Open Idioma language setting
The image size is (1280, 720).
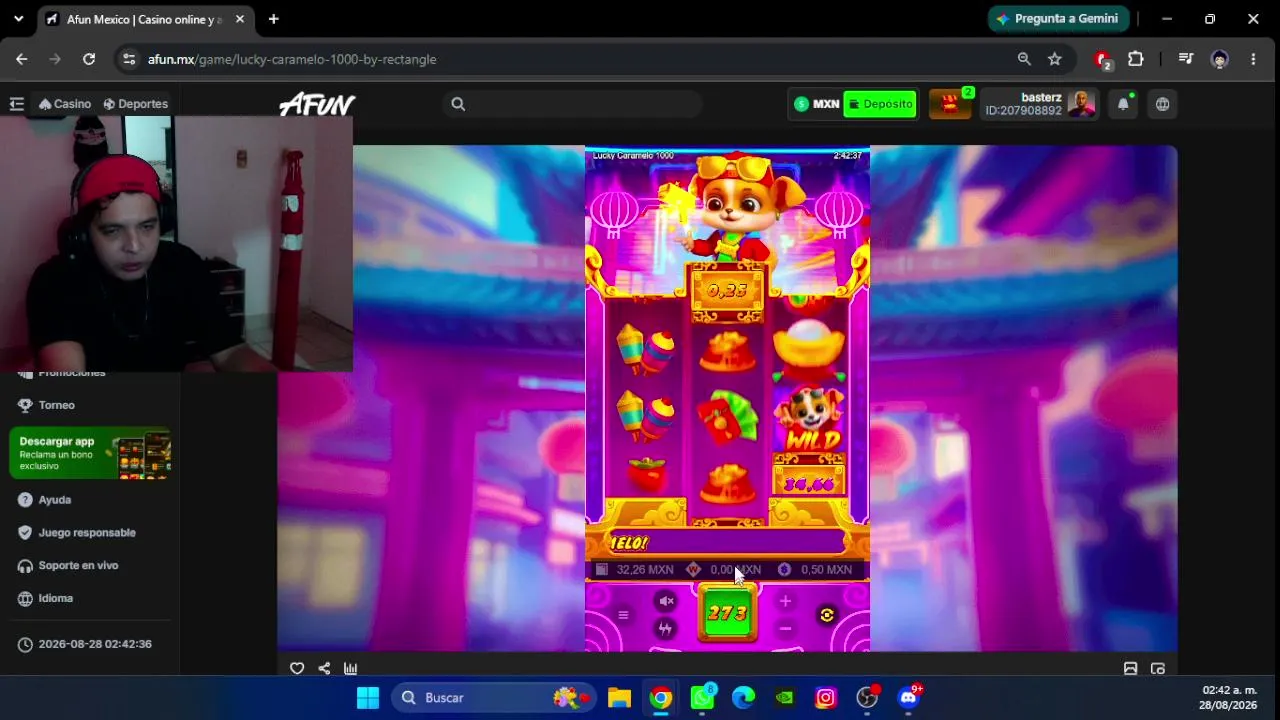tap(46, 599)
